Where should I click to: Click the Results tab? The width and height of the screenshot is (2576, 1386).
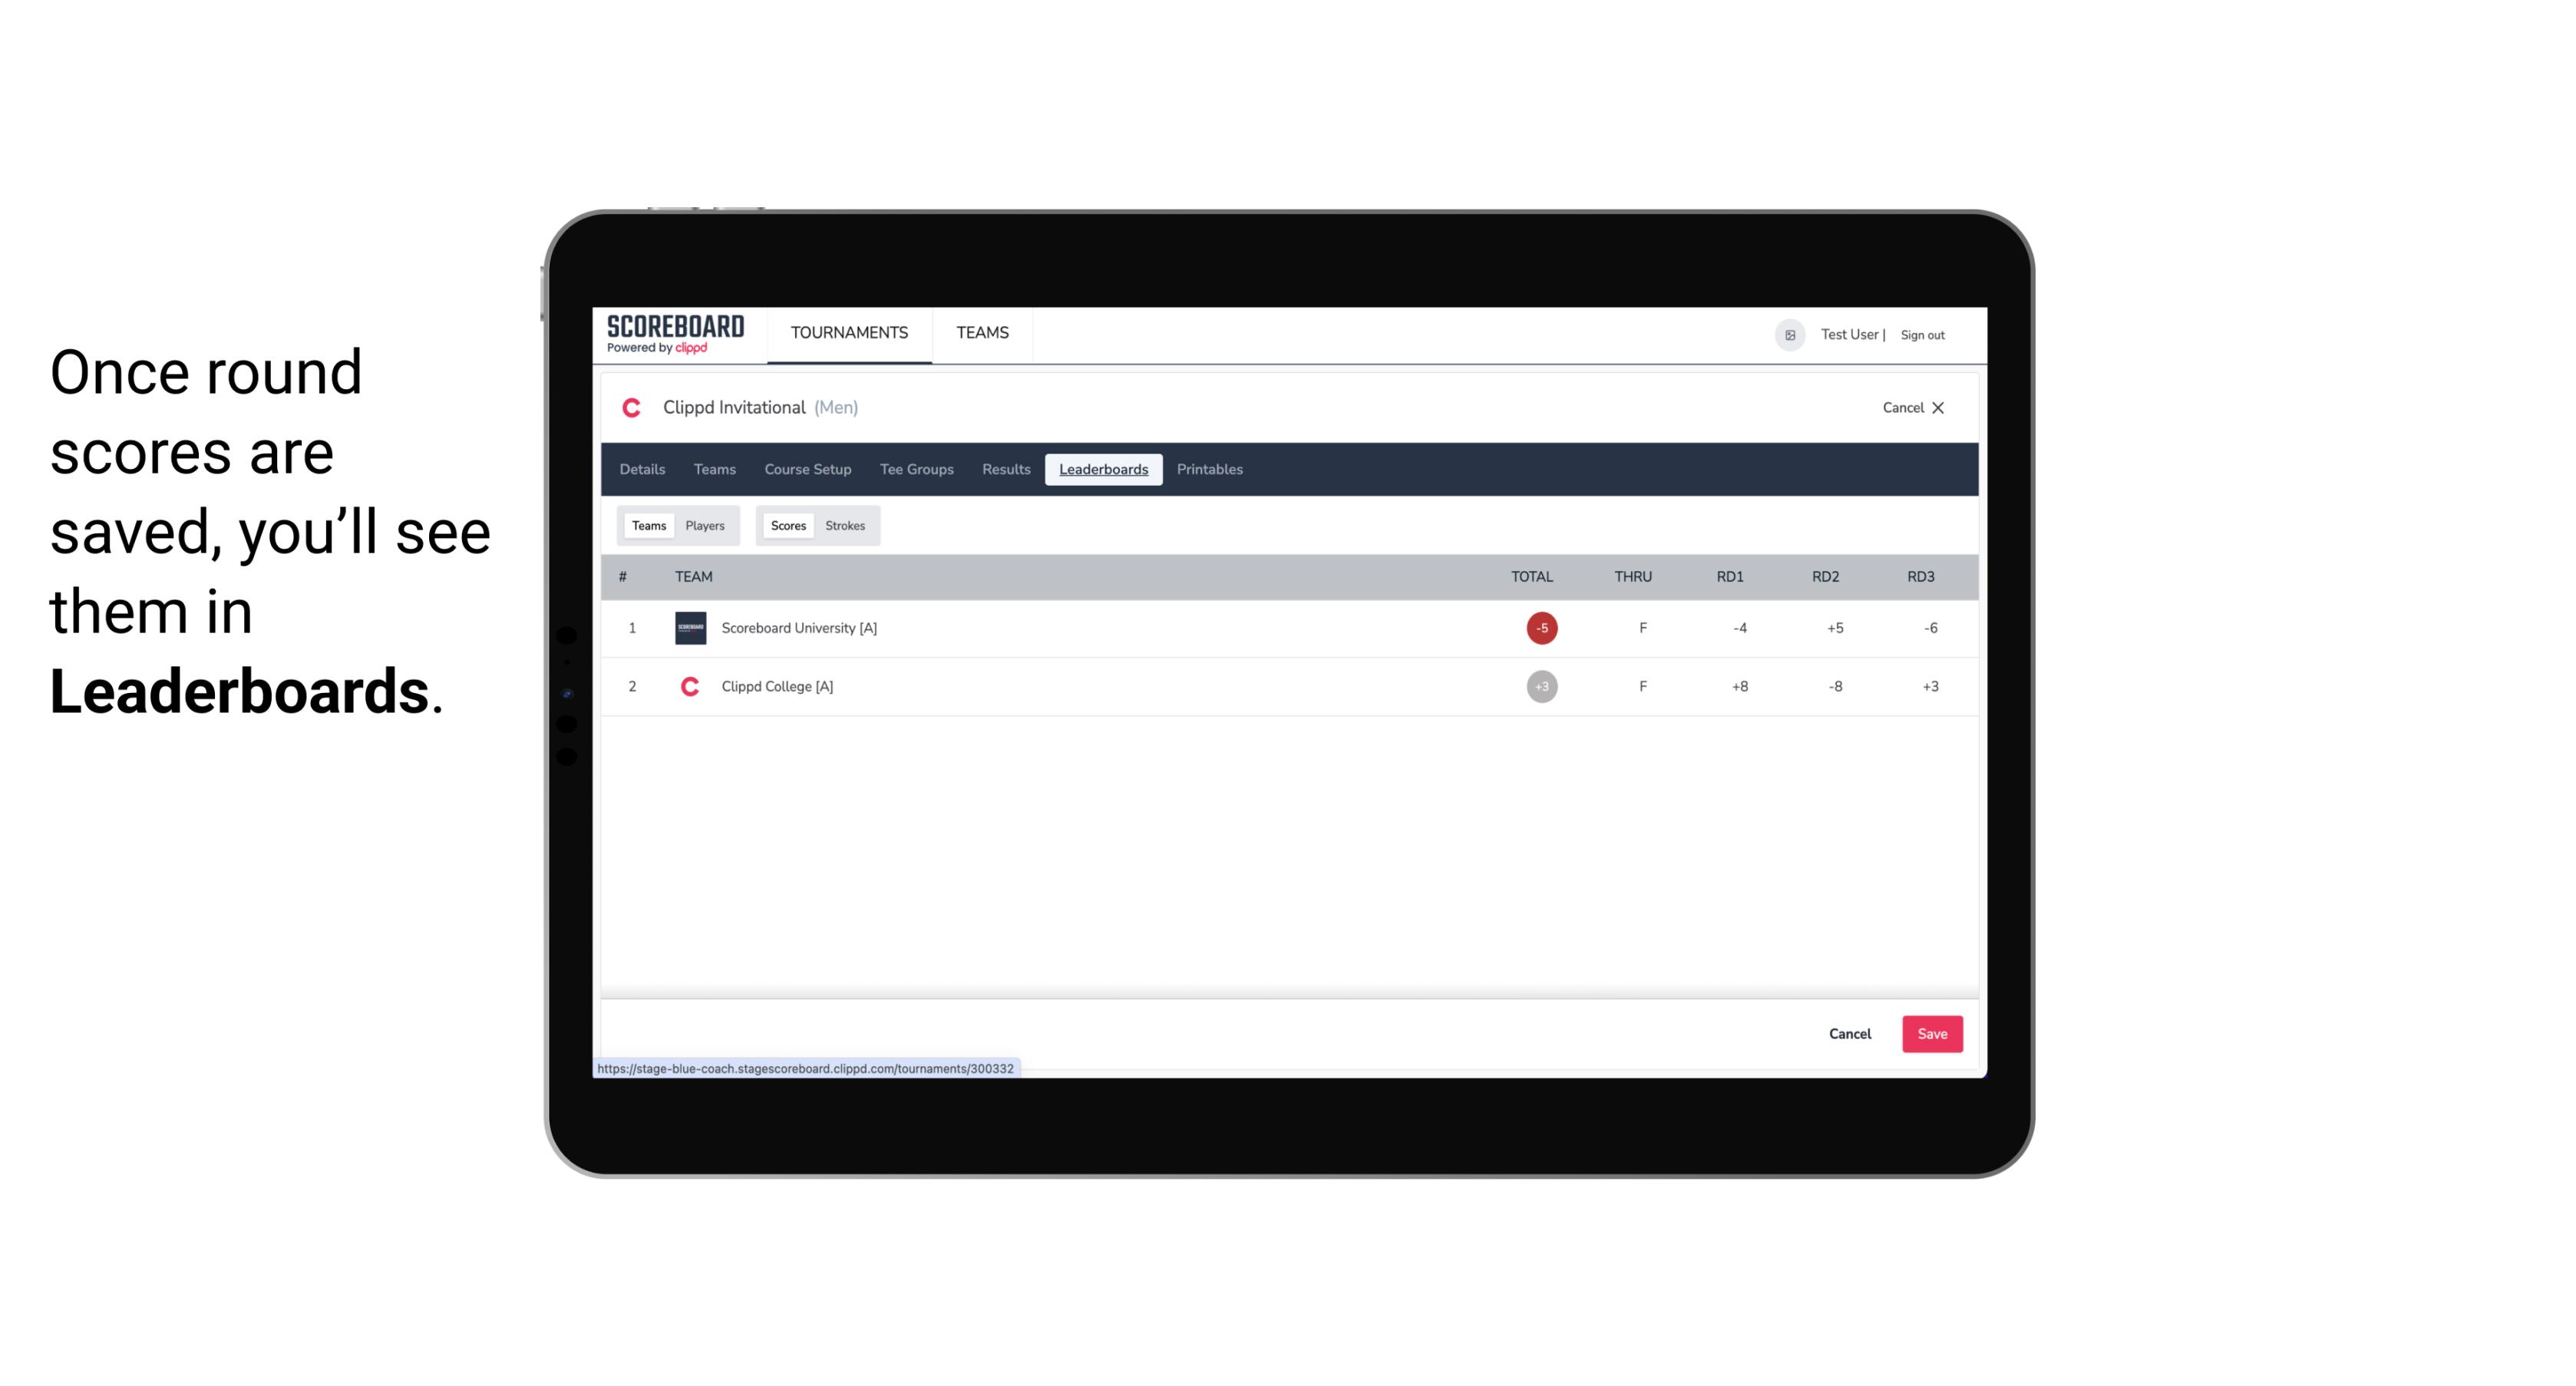[1004, 467]
